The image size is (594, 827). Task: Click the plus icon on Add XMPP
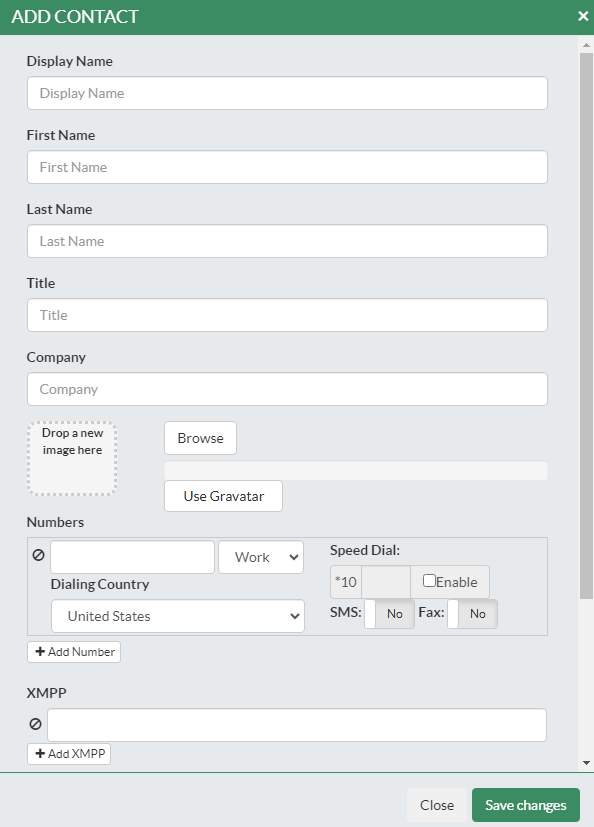point(40,753)
